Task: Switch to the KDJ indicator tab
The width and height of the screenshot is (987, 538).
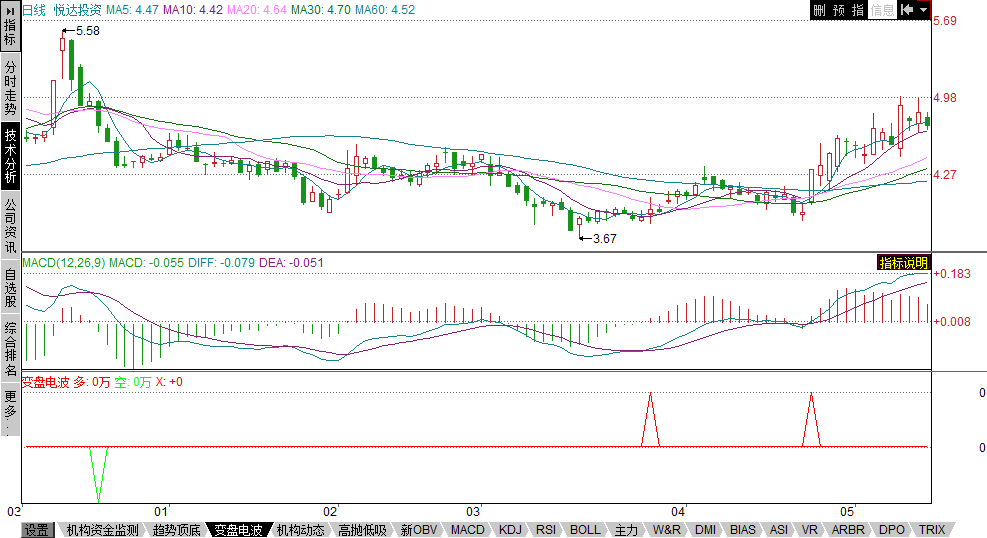Action: tap(510, 530)
